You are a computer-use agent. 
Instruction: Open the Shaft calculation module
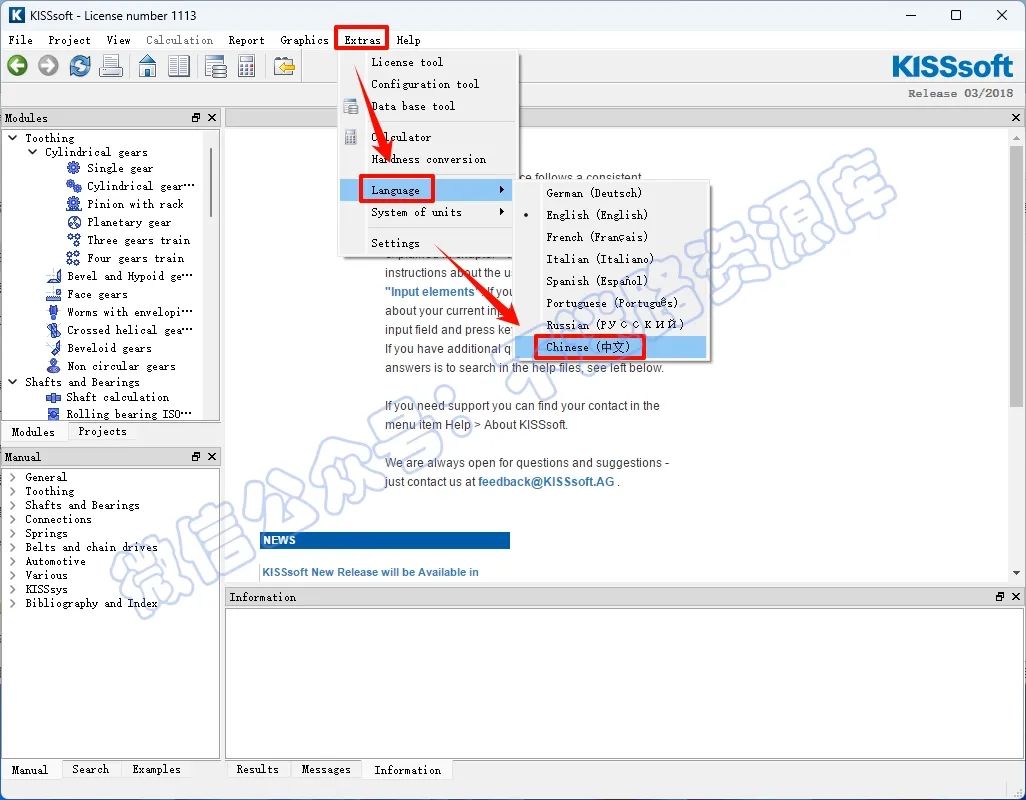[108, 397]
